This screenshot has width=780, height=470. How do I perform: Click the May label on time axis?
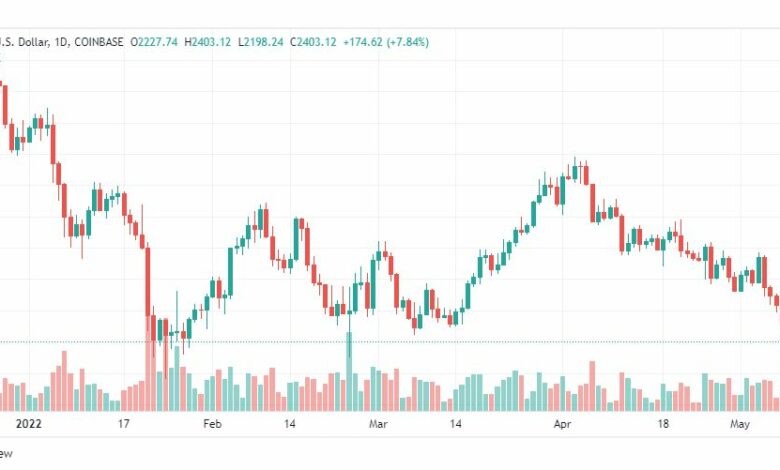[740, 424]
